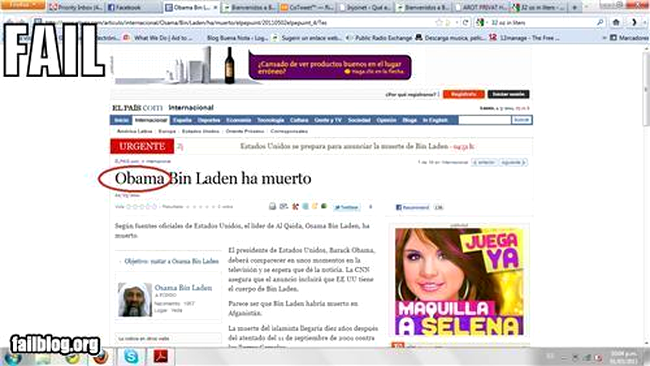The height and width of the screenshot is (366, 650).
Task: Open 'Public Radio Exchange' bookmark
Action: click(x=379, y=38)
